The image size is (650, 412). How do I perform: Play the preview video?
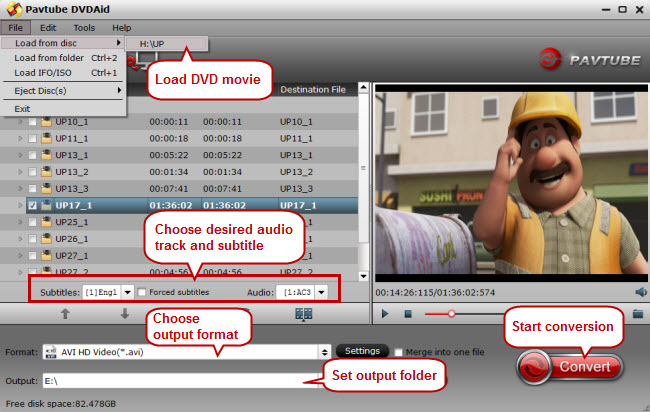385,314
